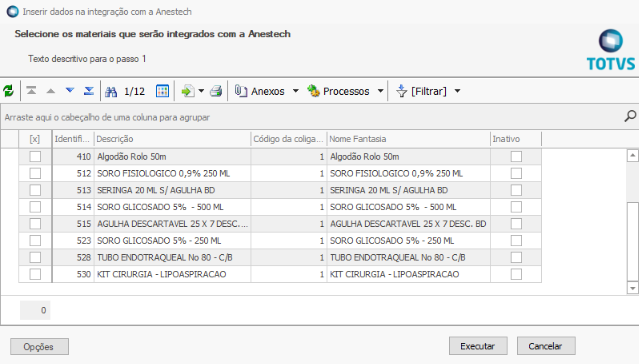
Task: Open the Processos menu
Action: [346, 91]
